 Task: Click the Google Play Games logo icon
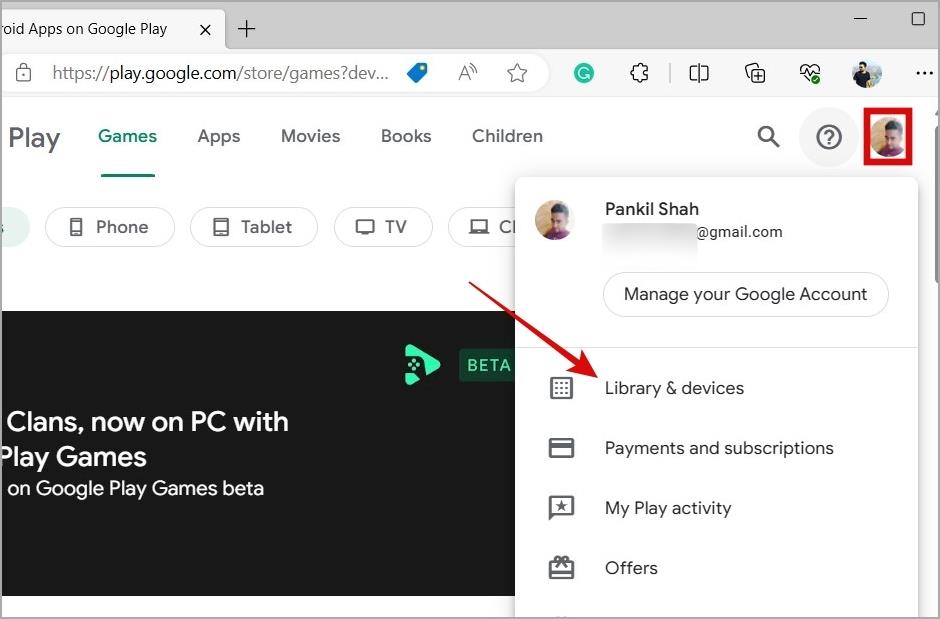pos(422,364)
